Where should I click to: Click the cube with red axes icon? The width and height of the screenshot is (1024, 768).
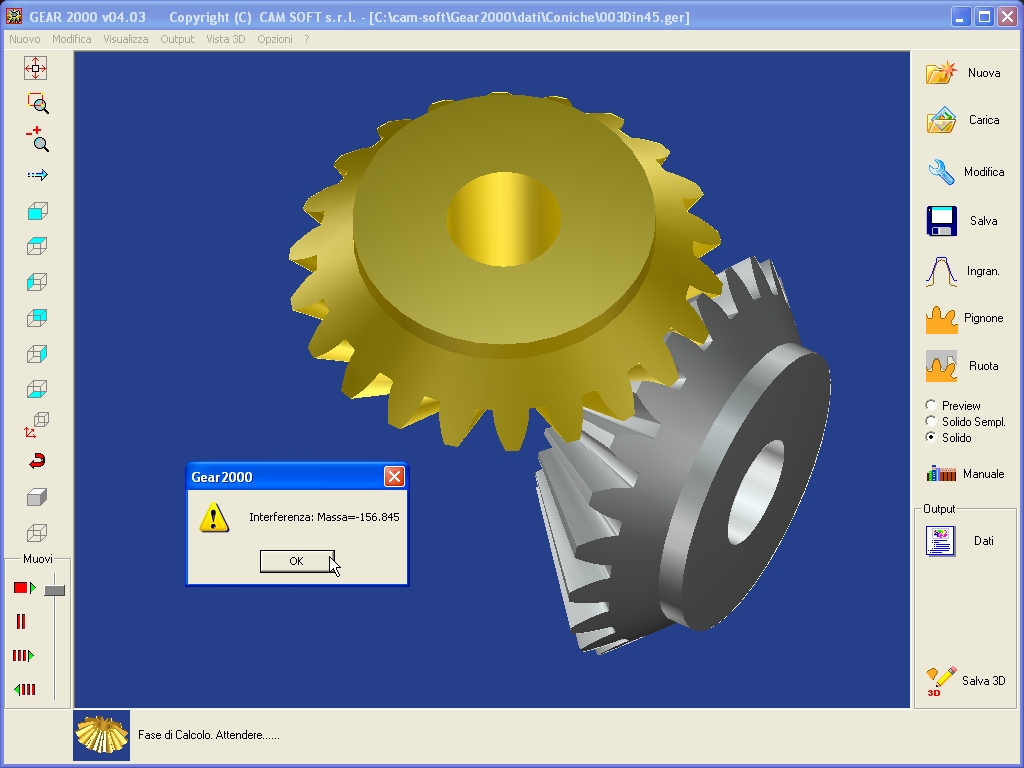point(37,424)
